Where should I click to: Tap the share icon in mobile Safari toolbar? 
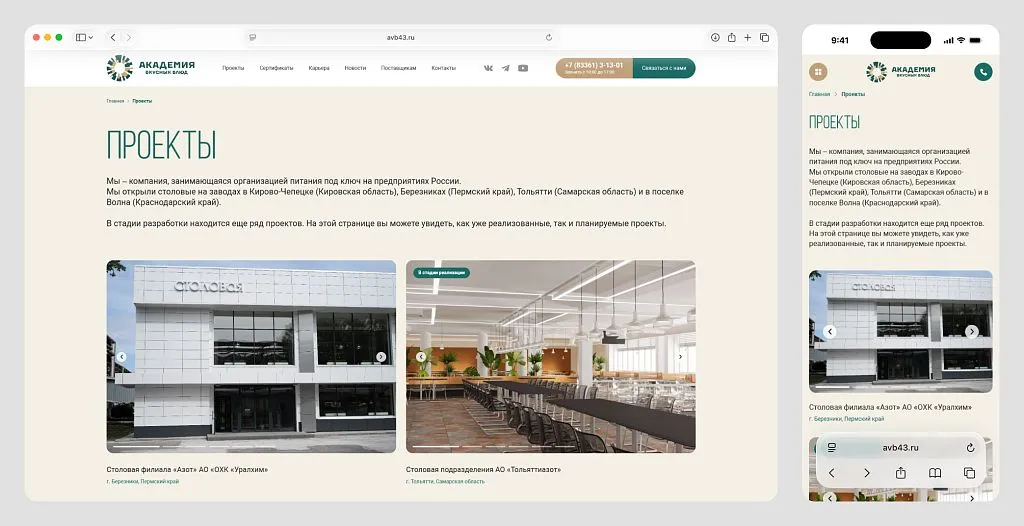[x=901, y=473]
